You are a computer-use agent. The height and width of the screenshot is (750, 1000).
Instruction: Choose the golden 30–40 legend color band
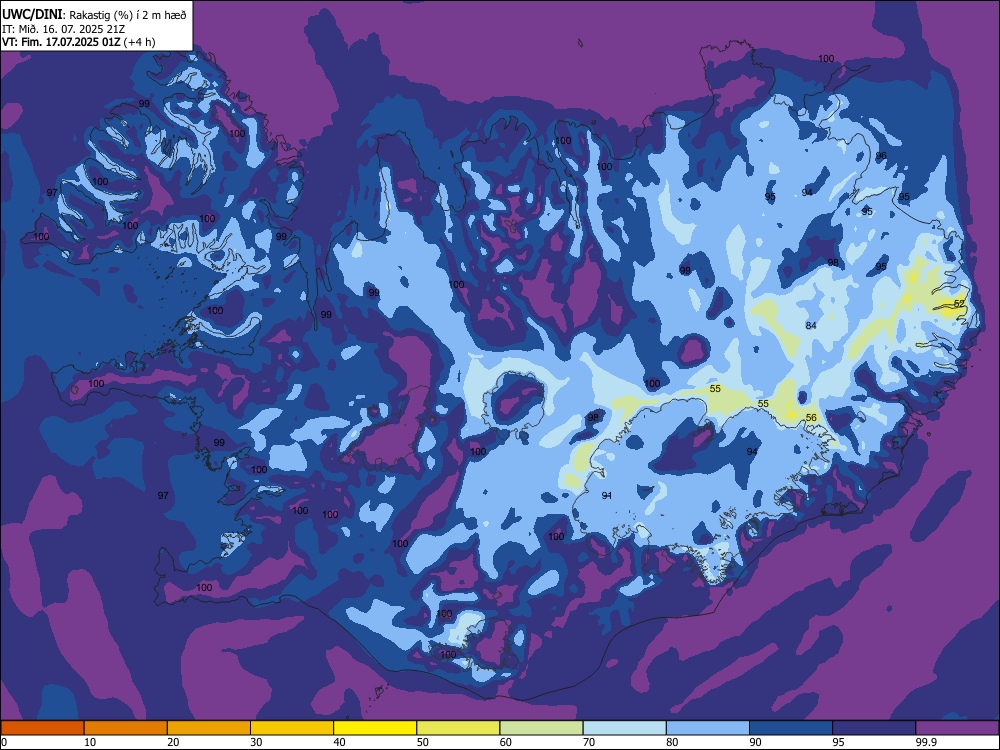292,728
